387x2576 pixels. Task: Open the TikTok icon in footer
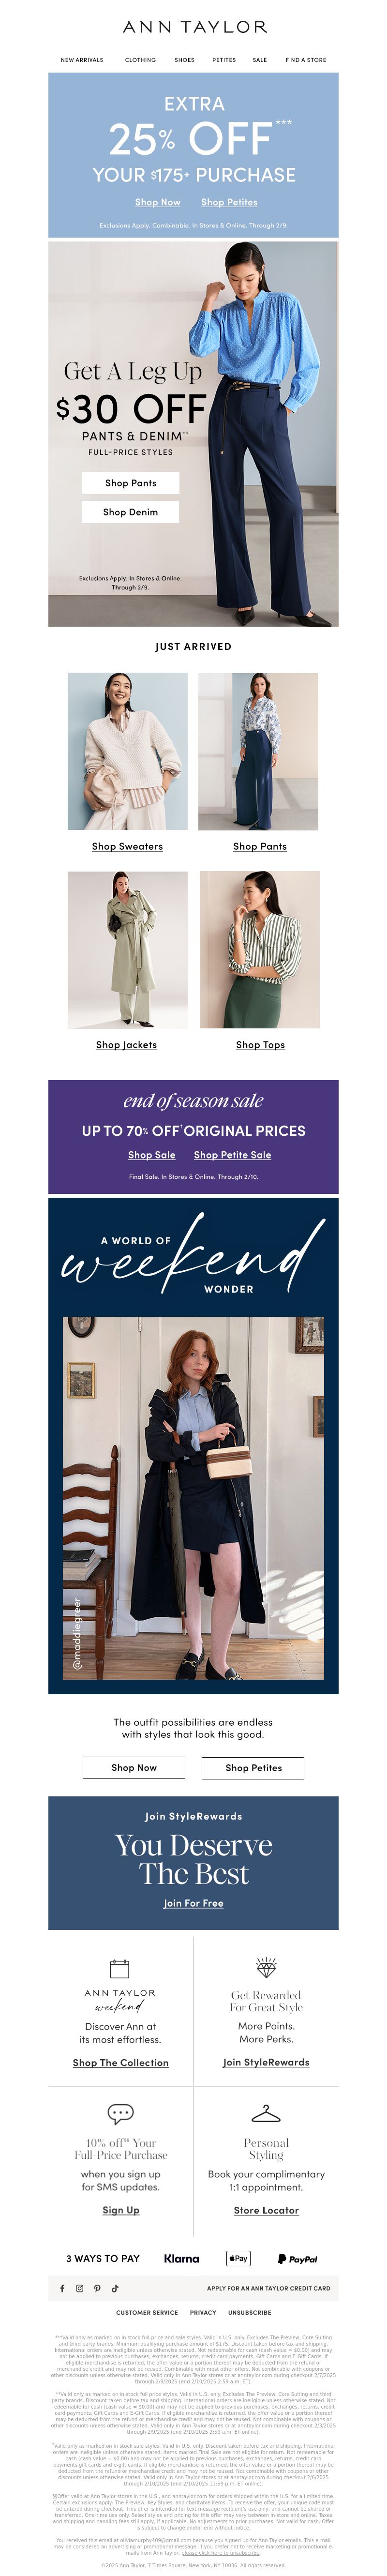115,2288
